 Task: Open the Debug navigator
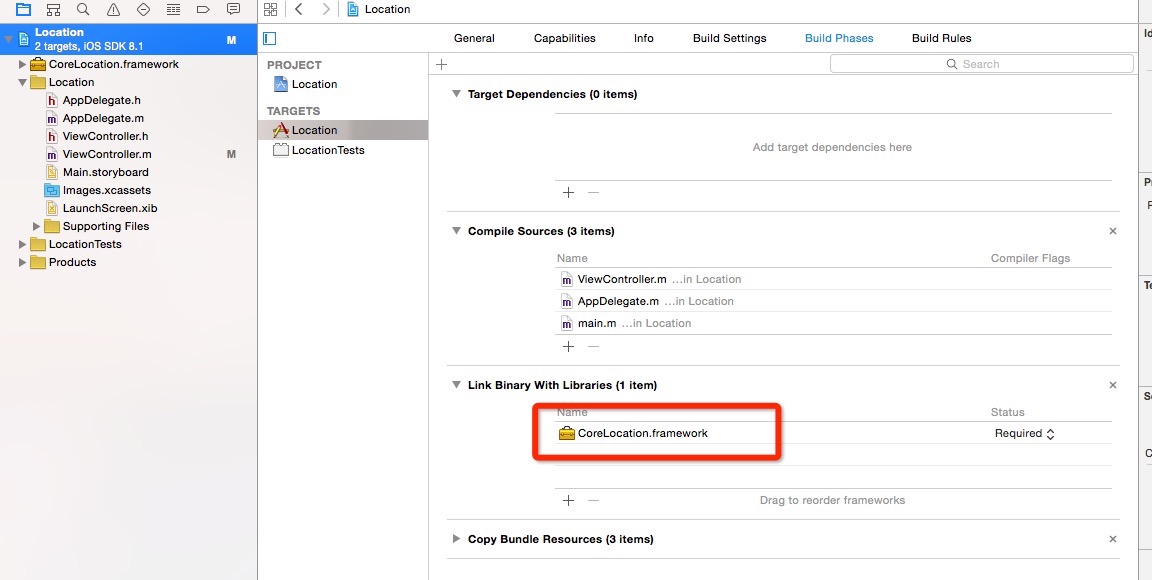point(173,9)
